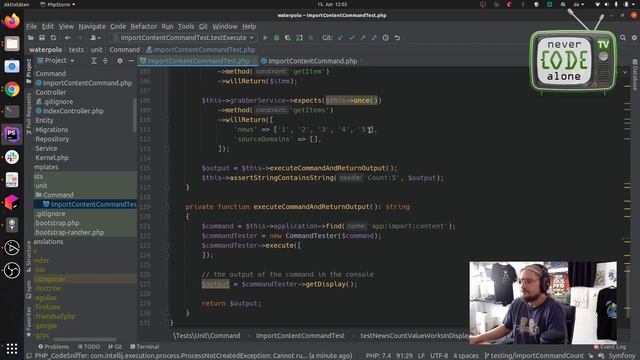Select the Repository folder in project tree
The width and height of the screenshot is (640, 360).
click(x=52, y=139)
